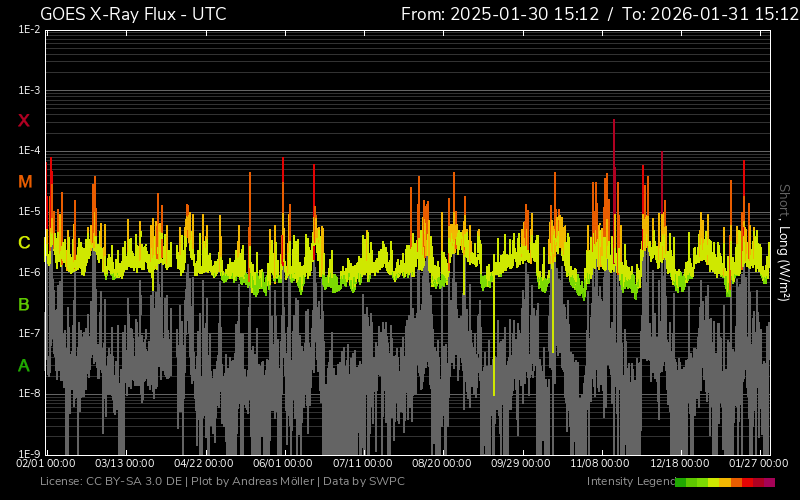Viewport: 800px width, 500px height.
Task: Select the green B flare class label
Action: click(24, 304)
